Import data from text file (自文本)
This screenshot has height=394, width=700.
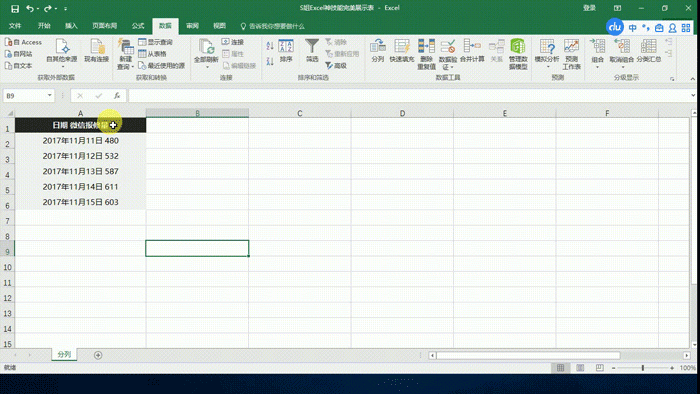pos(19,66)
